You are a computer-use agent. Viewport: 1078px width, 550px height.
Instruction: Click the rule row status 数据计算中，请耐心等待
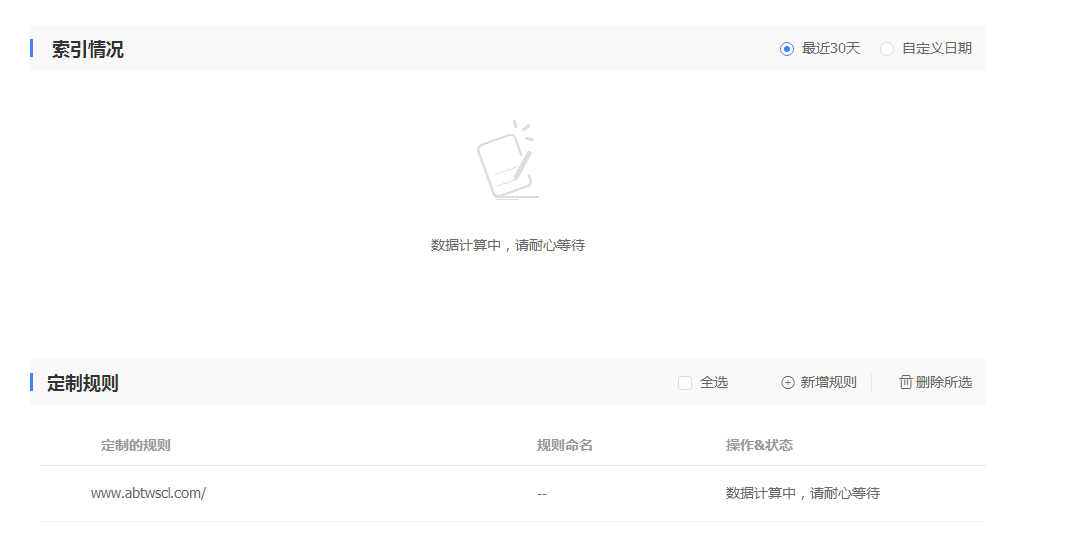803,493
